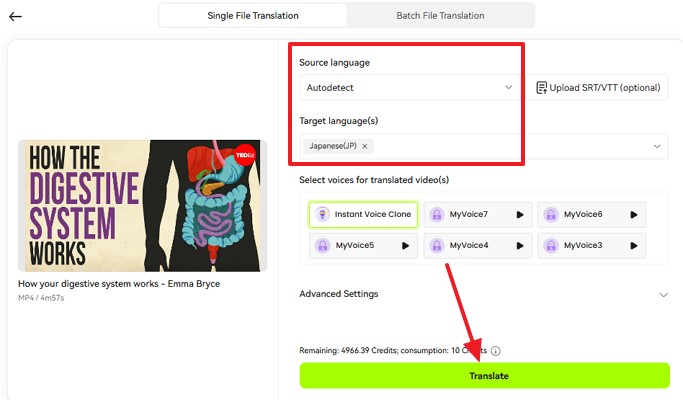Play preview of MyVoice3

pyautogui.click(x=633, y=245)
